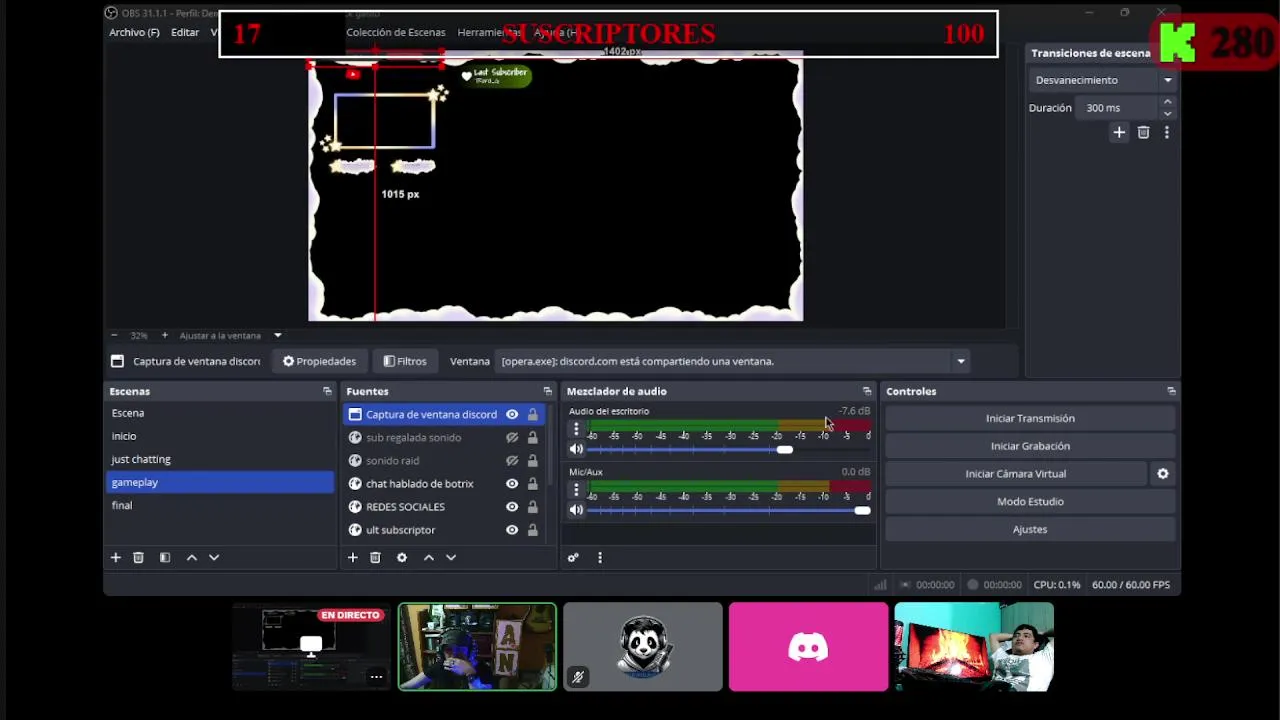This screenshot has width=1280, height=720.
Task: Open the Desvanecimiento transition dropdown
Action: [x=1103, y=80]
